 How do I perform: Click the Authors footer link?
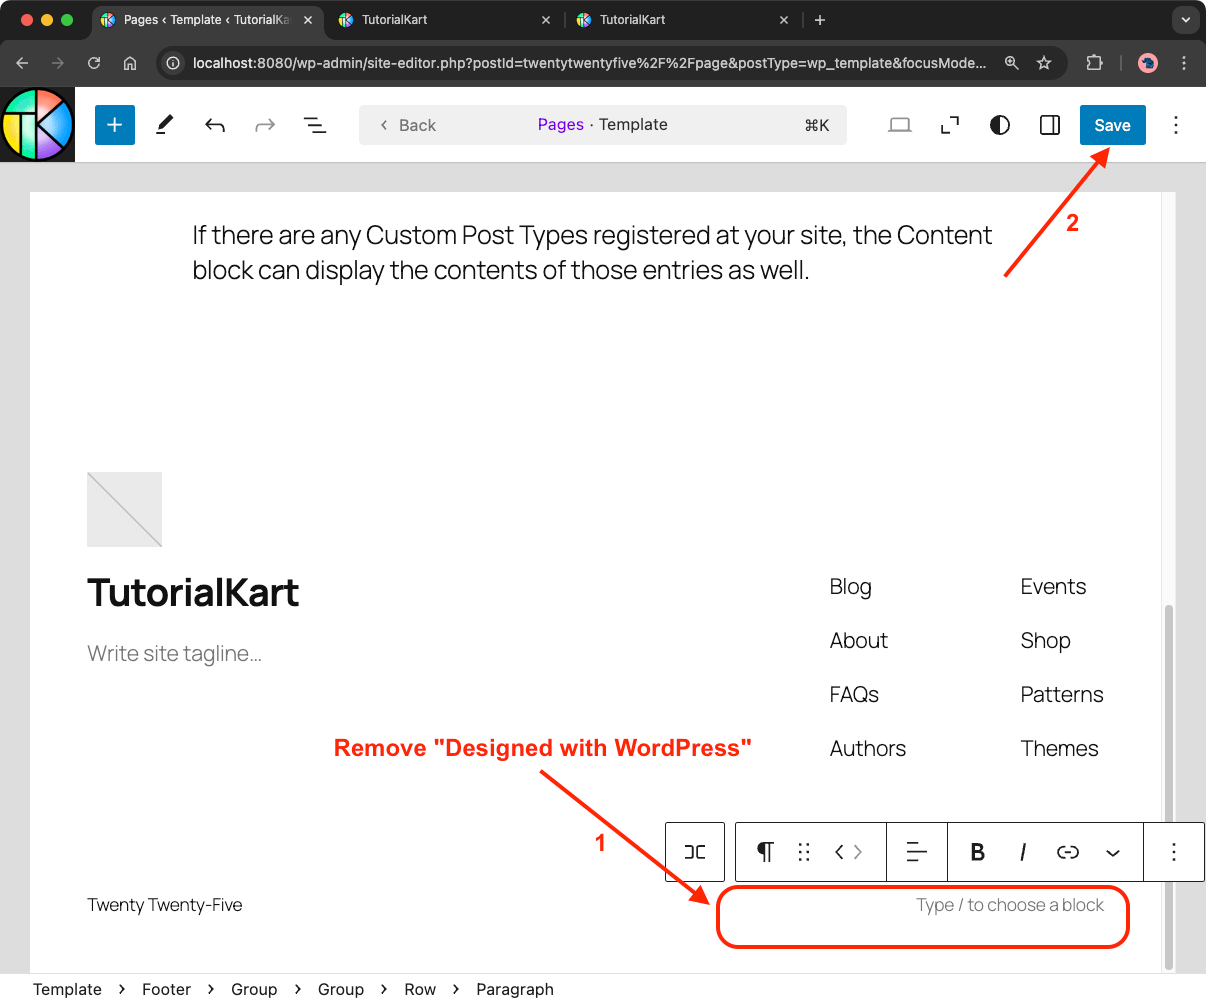tap(868, 749)
